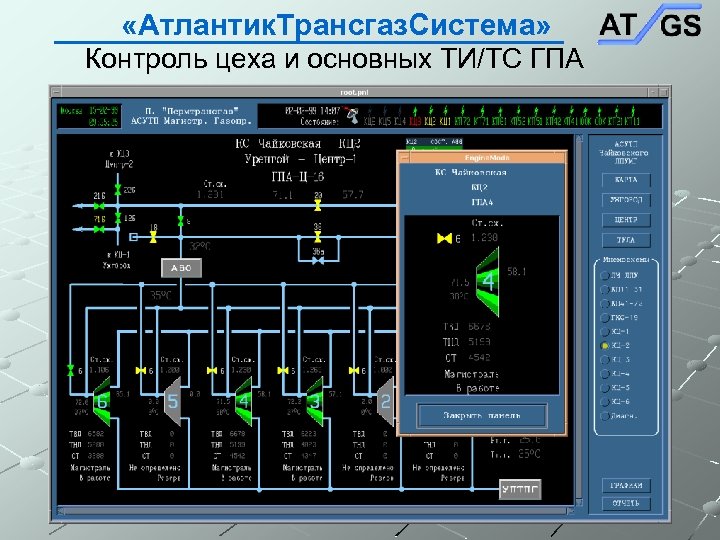
Task: Select the second radio option, below ЛЧ ЛПУ
Action: (605, 290)
